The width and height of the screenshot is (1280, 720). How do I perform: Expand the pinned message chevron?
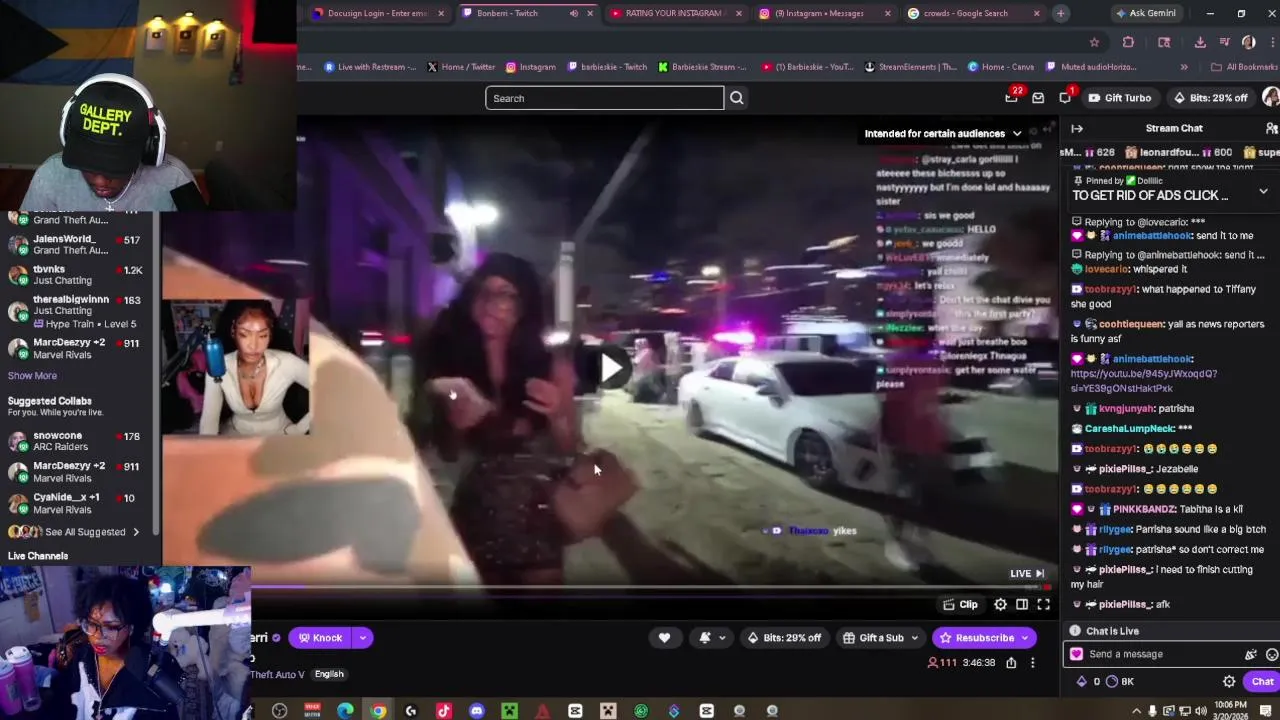coord(1263,191)
